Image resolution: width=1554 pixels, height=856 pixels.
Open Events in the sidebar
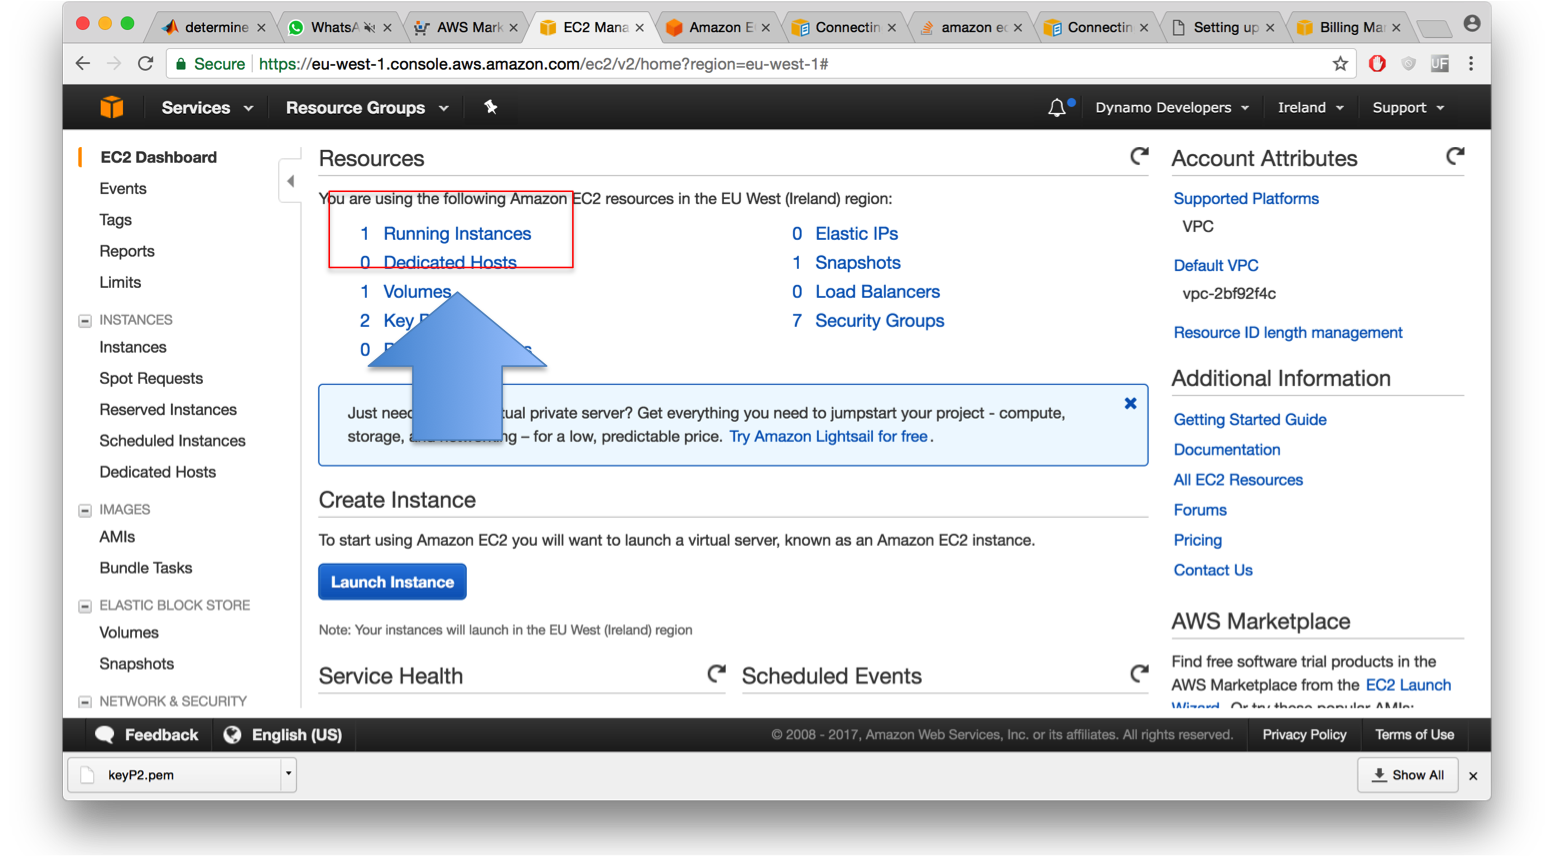point(123,188)
